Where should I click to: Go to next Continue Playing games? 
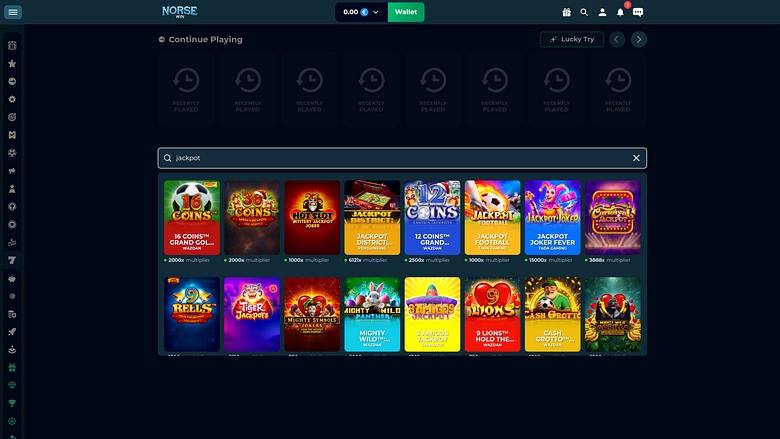(x=639, y=39)
